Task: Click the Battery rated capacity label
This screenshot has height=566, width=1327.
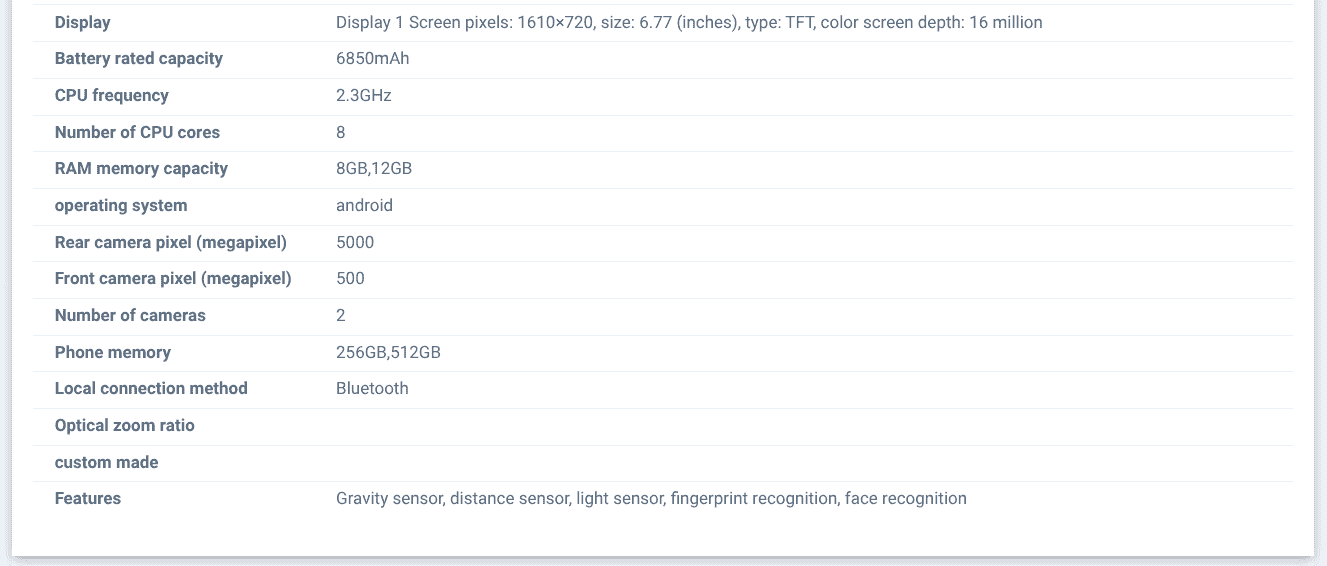Action: pos(138,58)
